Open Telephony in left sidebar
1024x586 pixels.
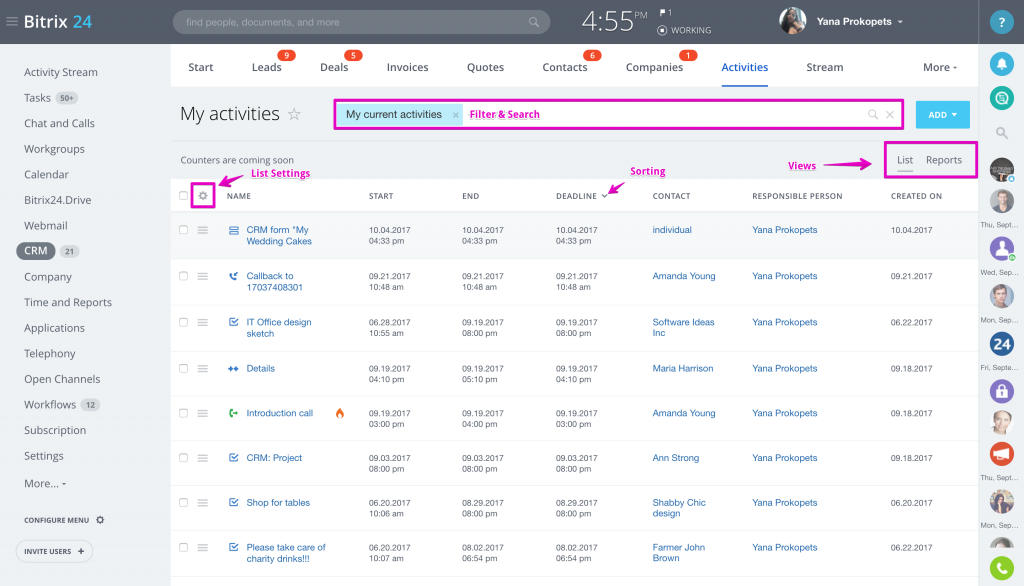[50, 353]
